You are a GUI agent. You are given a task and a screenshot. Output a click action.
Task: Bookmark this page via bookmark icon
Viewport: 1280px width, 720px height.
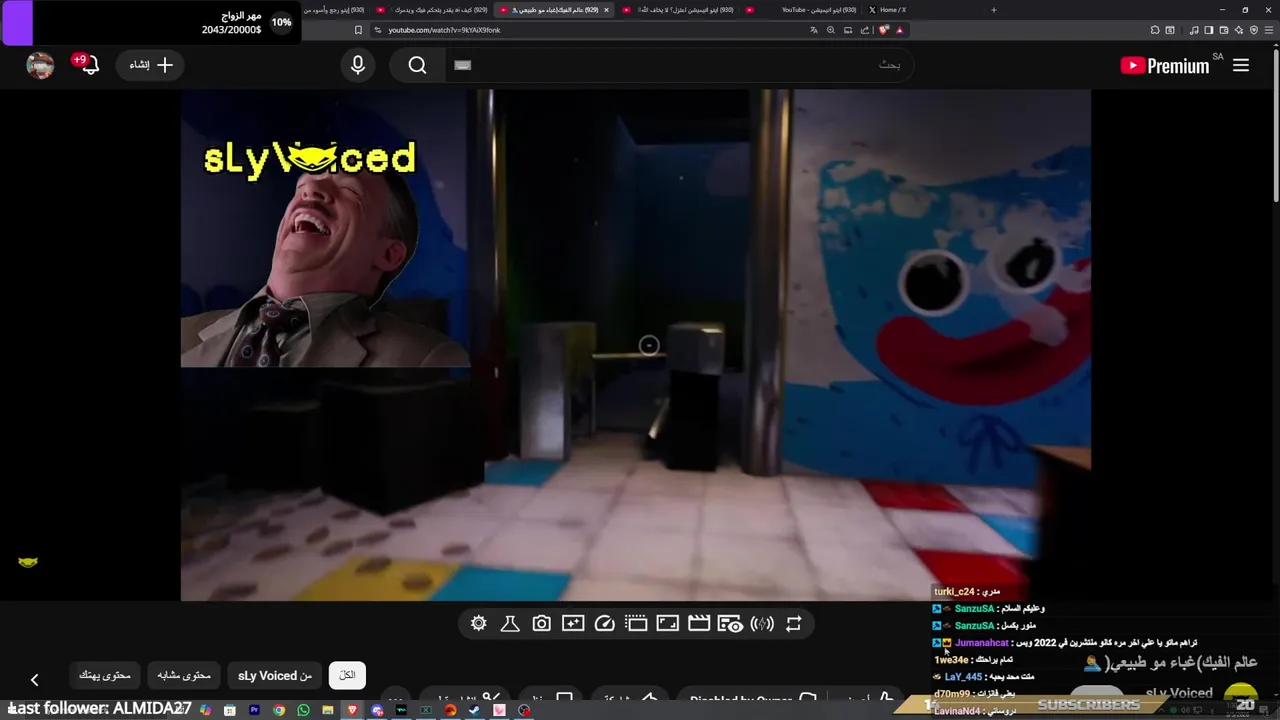[x=358, y=30]
